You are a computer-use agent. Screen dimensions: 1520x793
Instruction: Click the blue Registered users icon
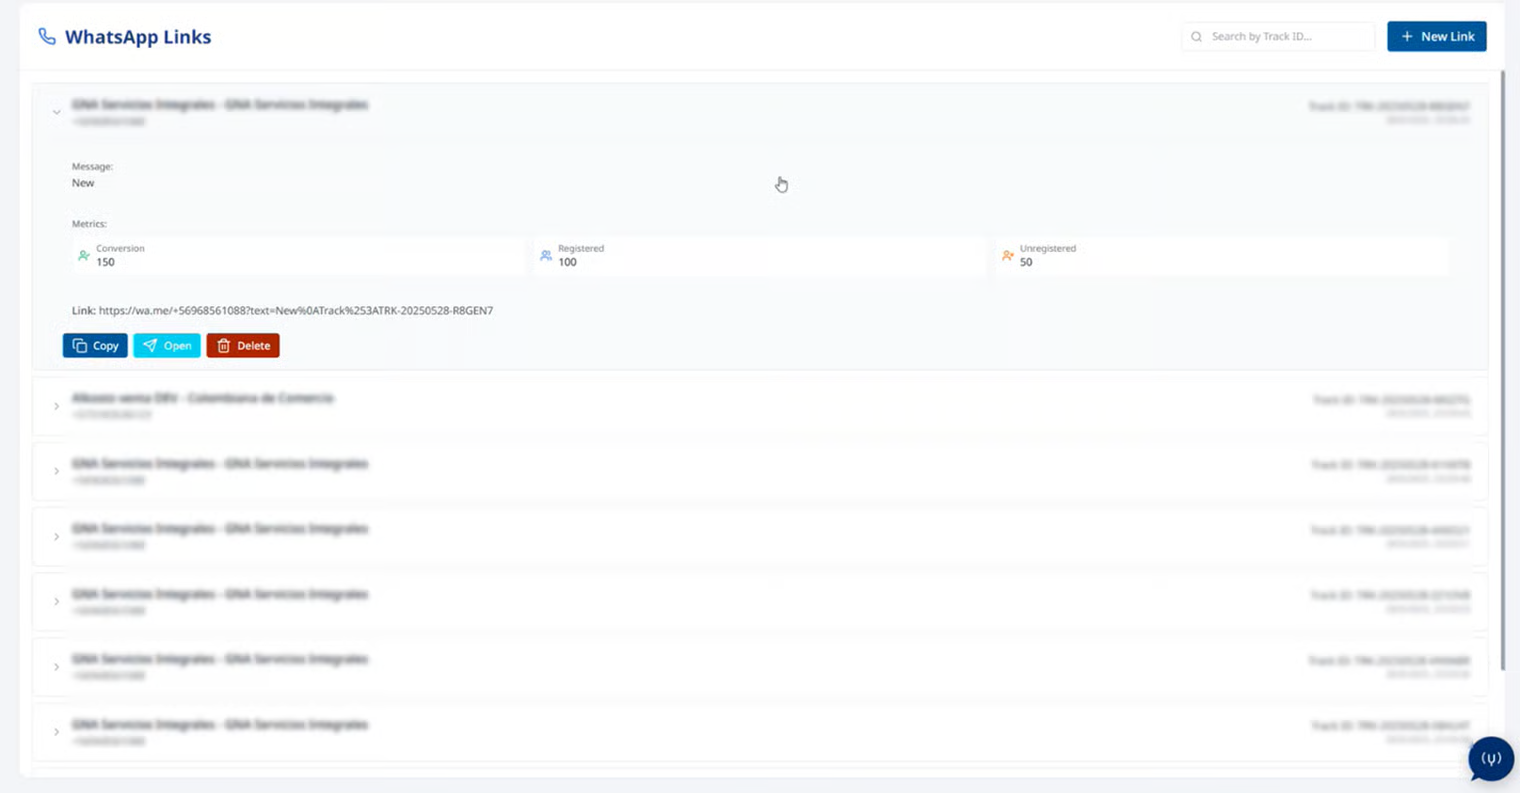(546, 256)
